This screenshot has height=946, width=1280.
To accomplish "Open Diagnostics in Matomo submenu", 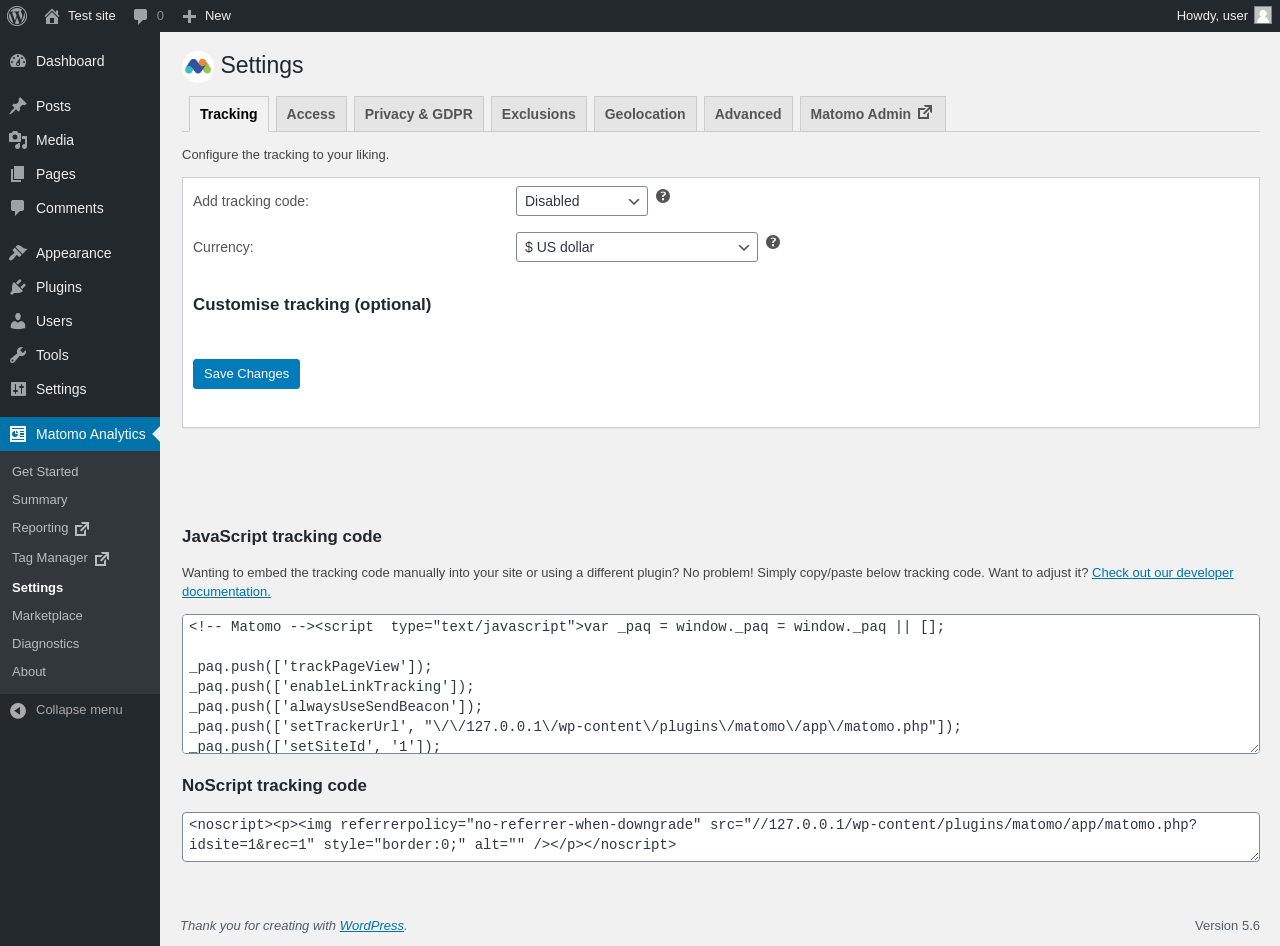I will click(x=45, y=644).
